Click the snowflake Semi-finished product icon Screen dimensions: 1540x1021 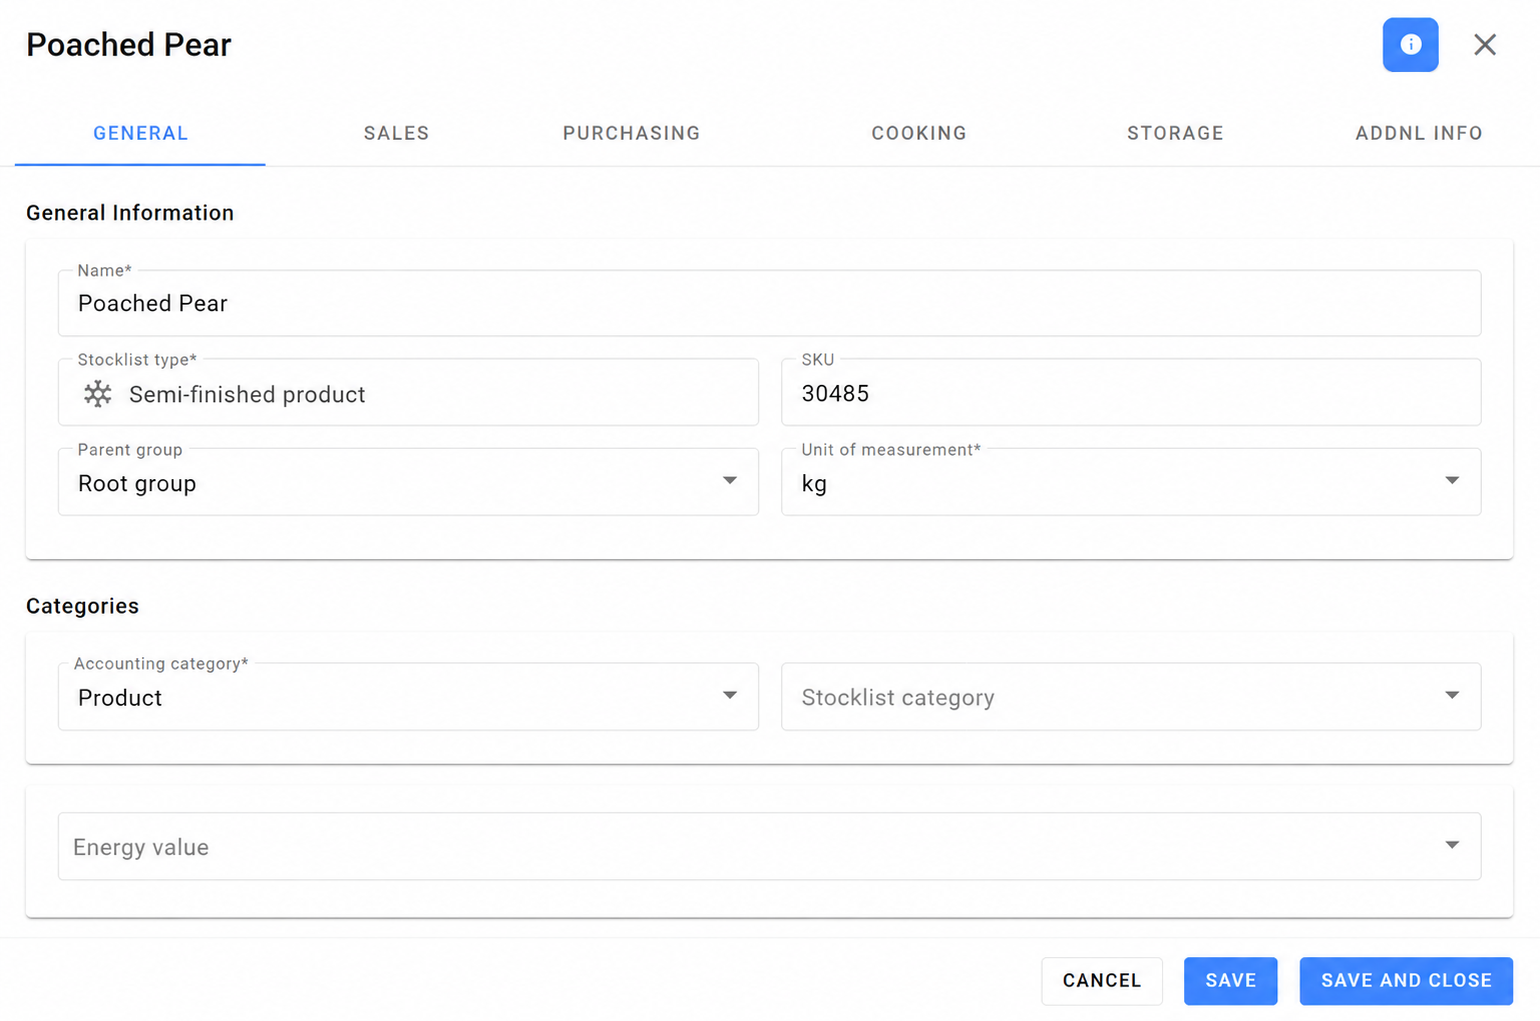98,394
